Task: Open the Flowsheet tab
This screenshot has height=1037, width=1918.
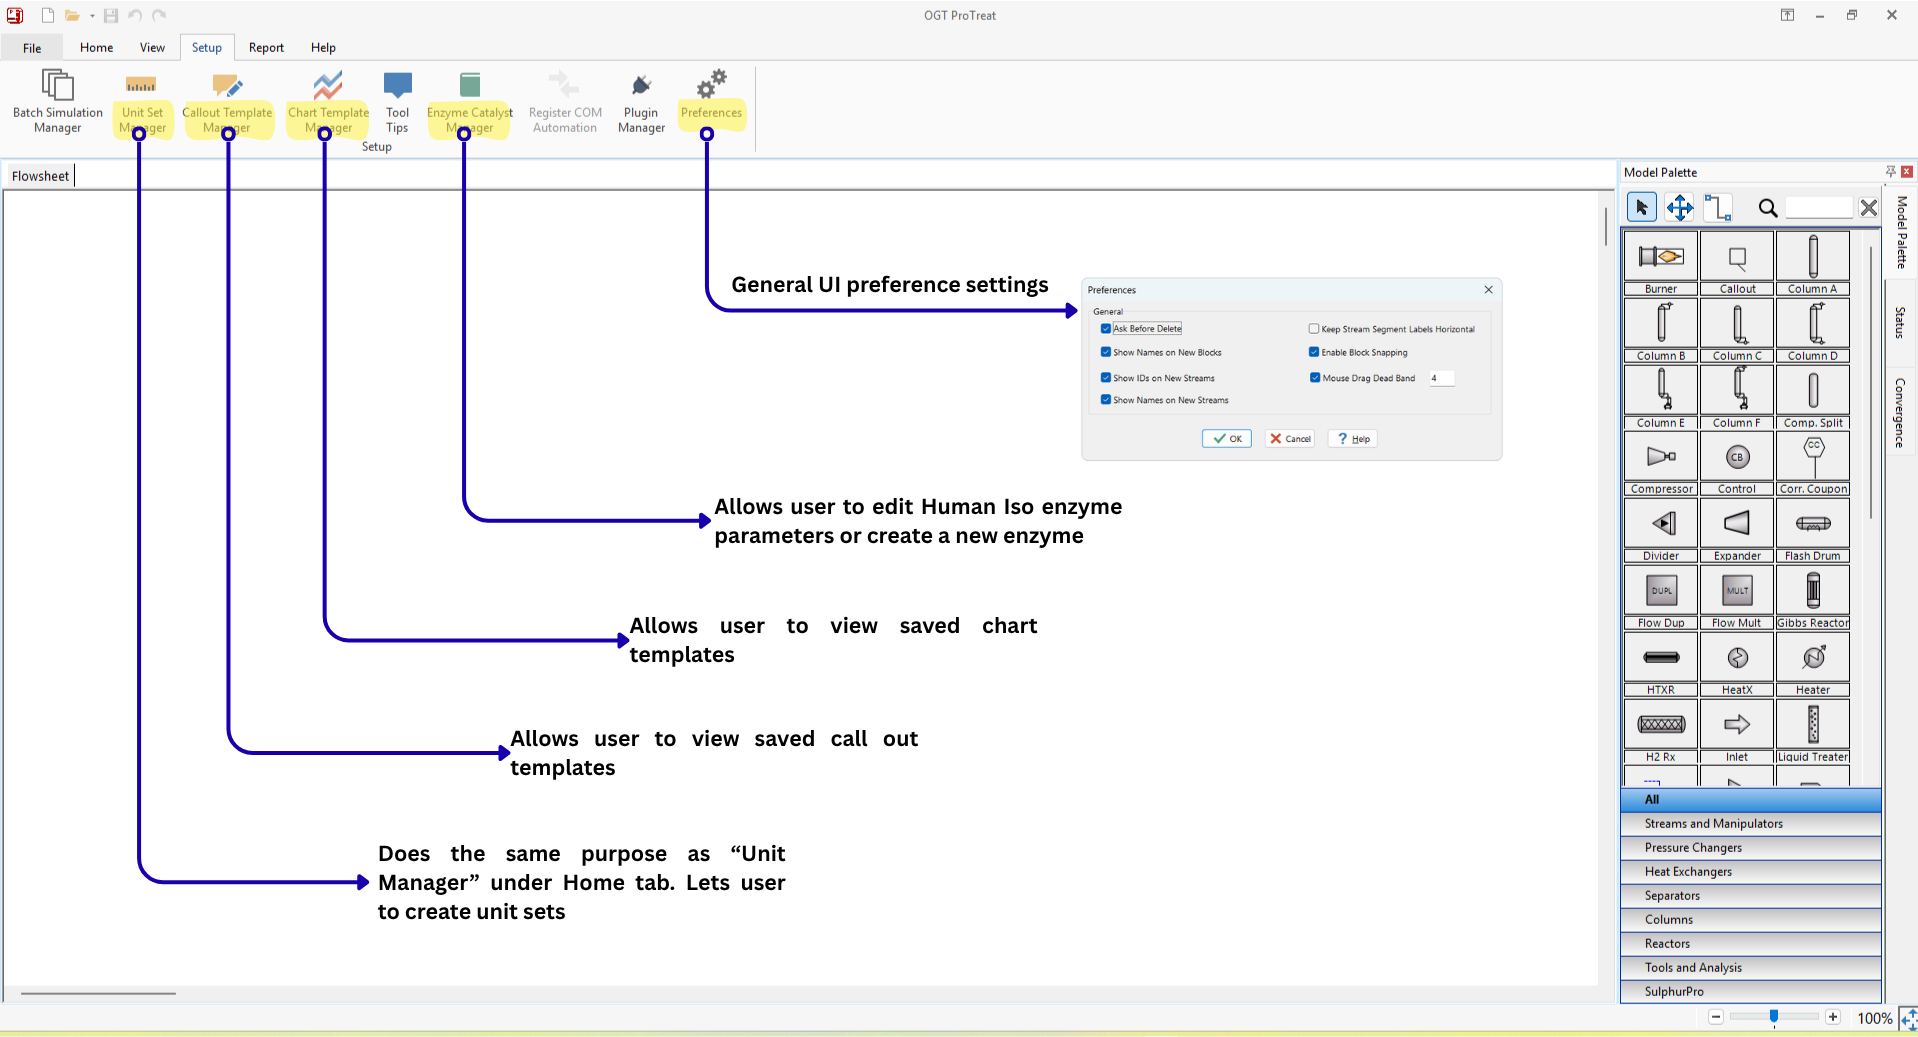Action: click(40, 176)
